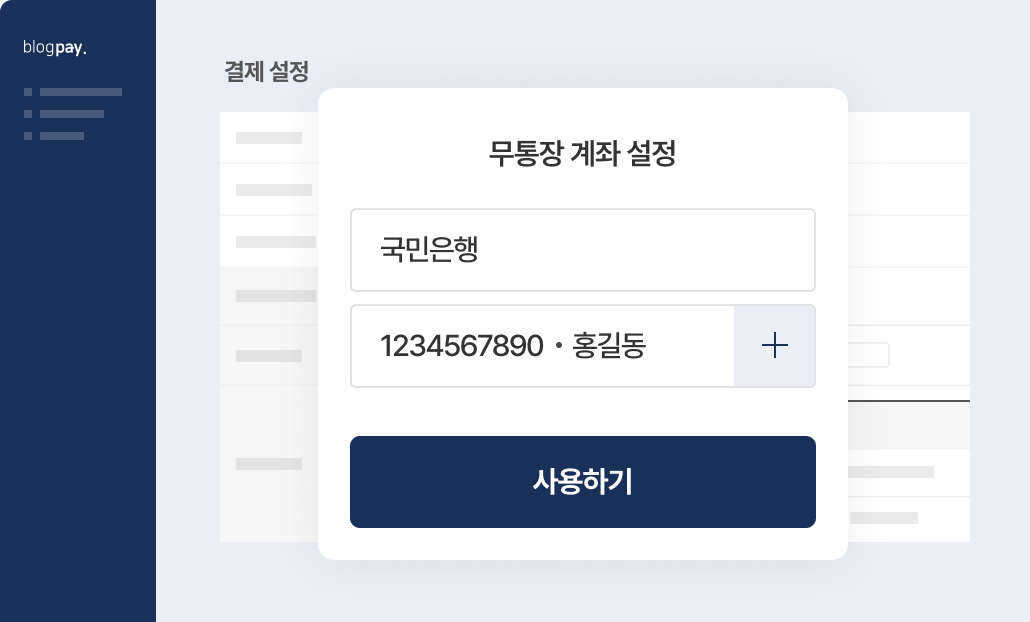1030x622 pixels.
Task: Click the third placeholder row in settings list
Action: tap(269, 242)
